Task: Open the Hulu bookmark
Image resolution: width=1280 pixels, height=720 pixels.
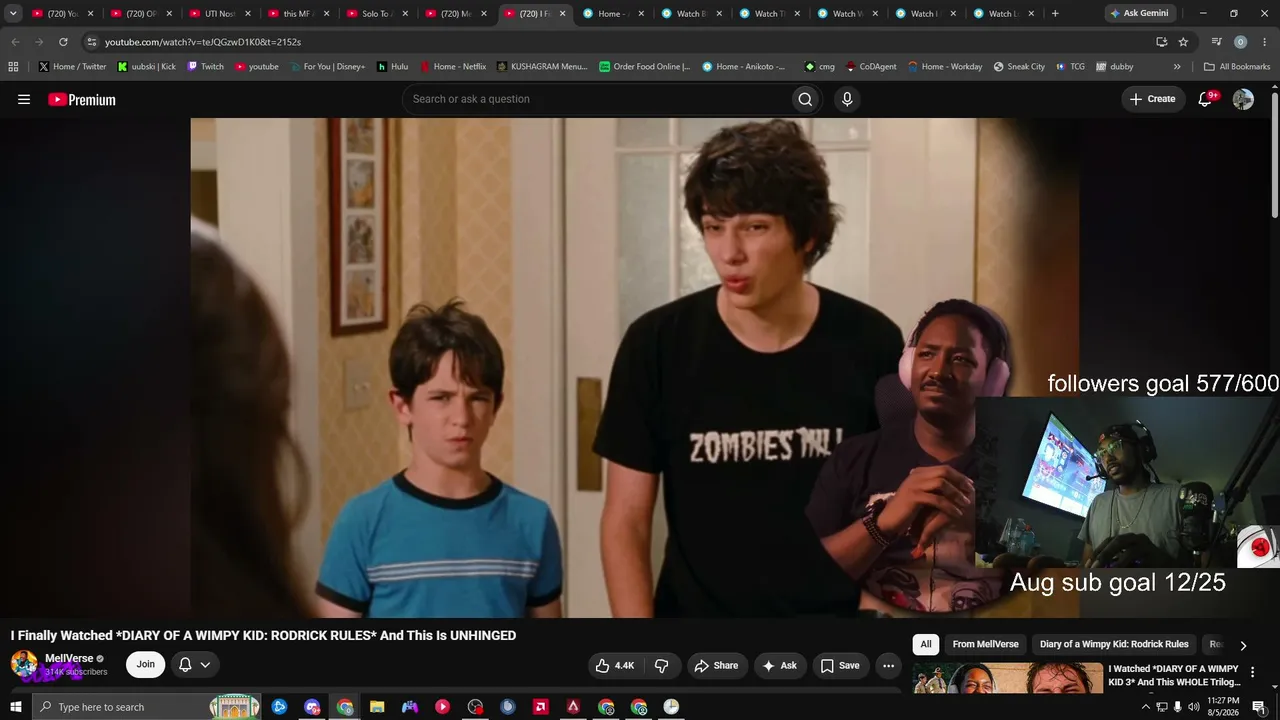Action: (x=392, y=67)
